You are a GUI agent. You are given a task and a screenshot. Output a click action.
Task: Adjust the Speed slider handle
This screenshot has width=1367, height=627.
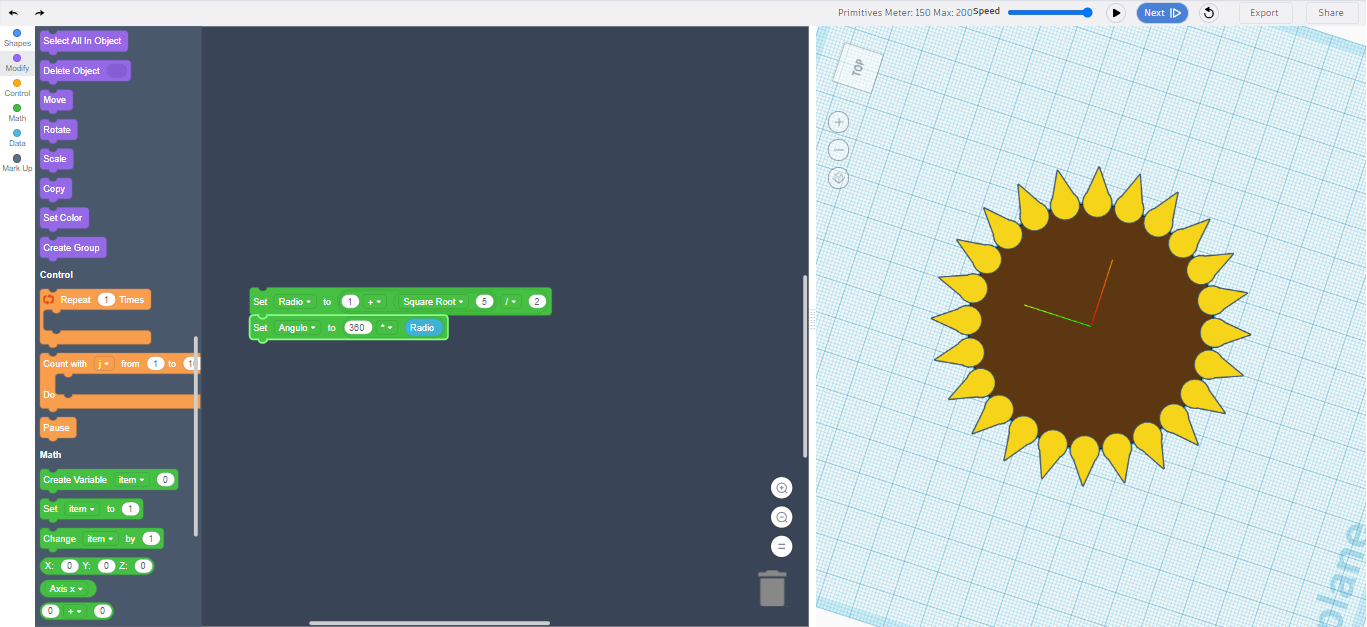[1087, 12]
